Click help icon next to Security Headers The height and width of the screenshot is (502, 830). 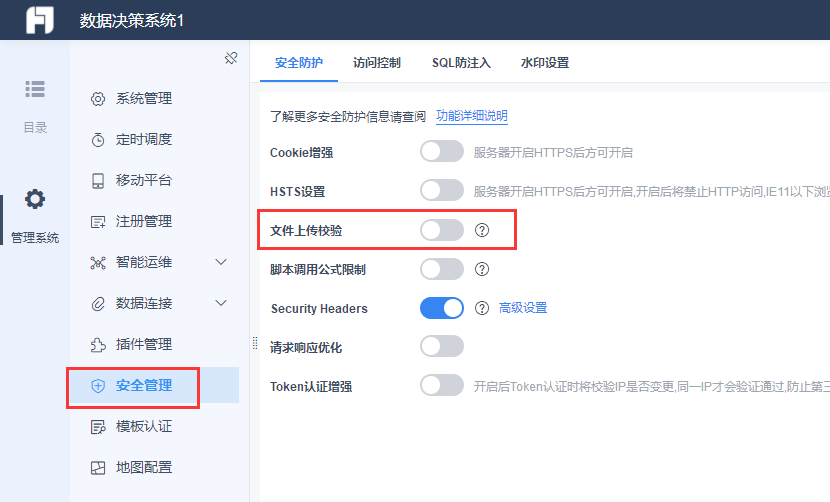(x=482, y=308)
